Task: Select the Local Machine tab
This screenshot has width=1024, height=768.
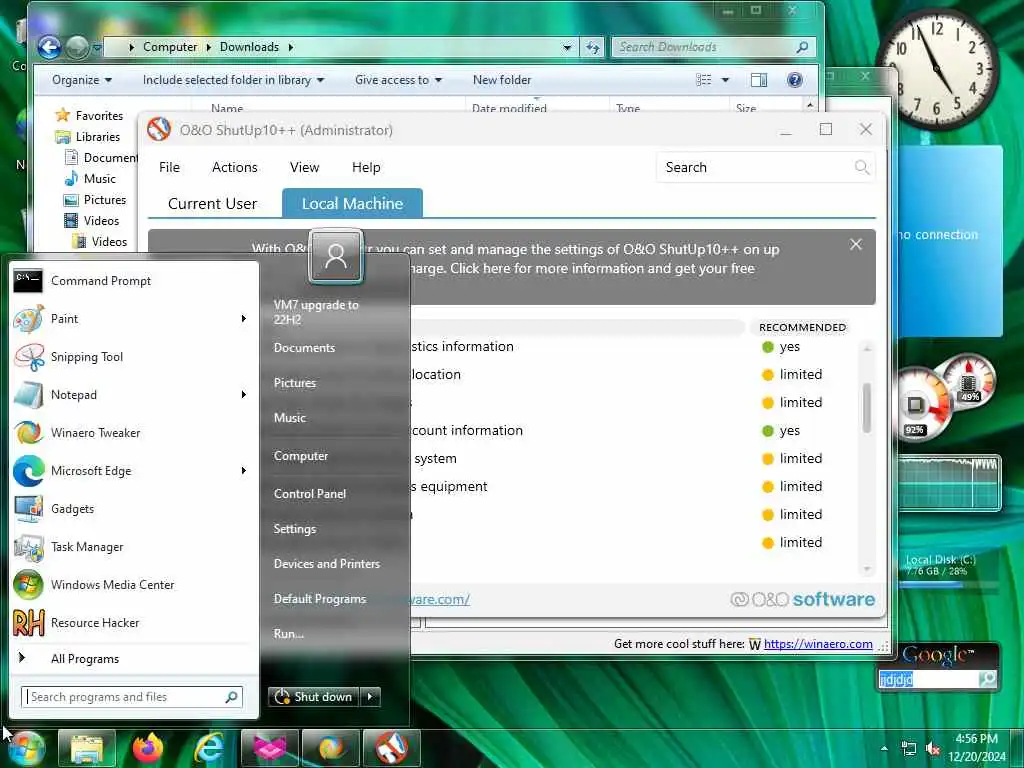Action: (x=352, y=204)
